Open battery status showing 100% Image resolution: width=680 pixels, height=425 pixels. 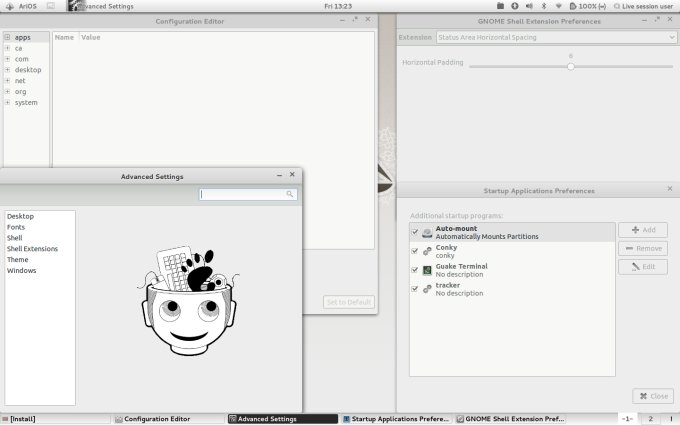point(588,6)
